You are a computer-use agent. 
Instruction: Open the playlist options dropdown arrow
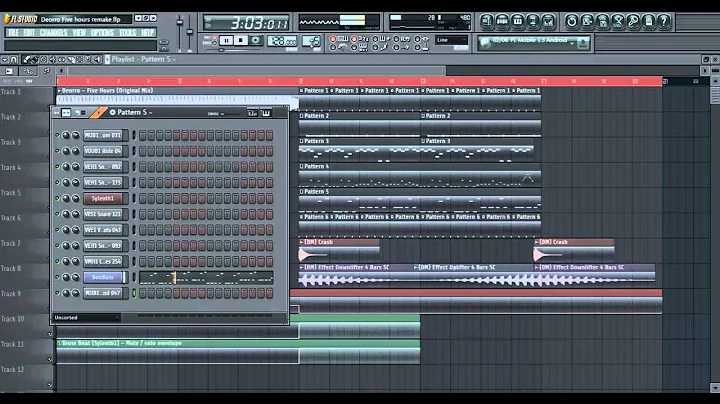tap(5, 59)
